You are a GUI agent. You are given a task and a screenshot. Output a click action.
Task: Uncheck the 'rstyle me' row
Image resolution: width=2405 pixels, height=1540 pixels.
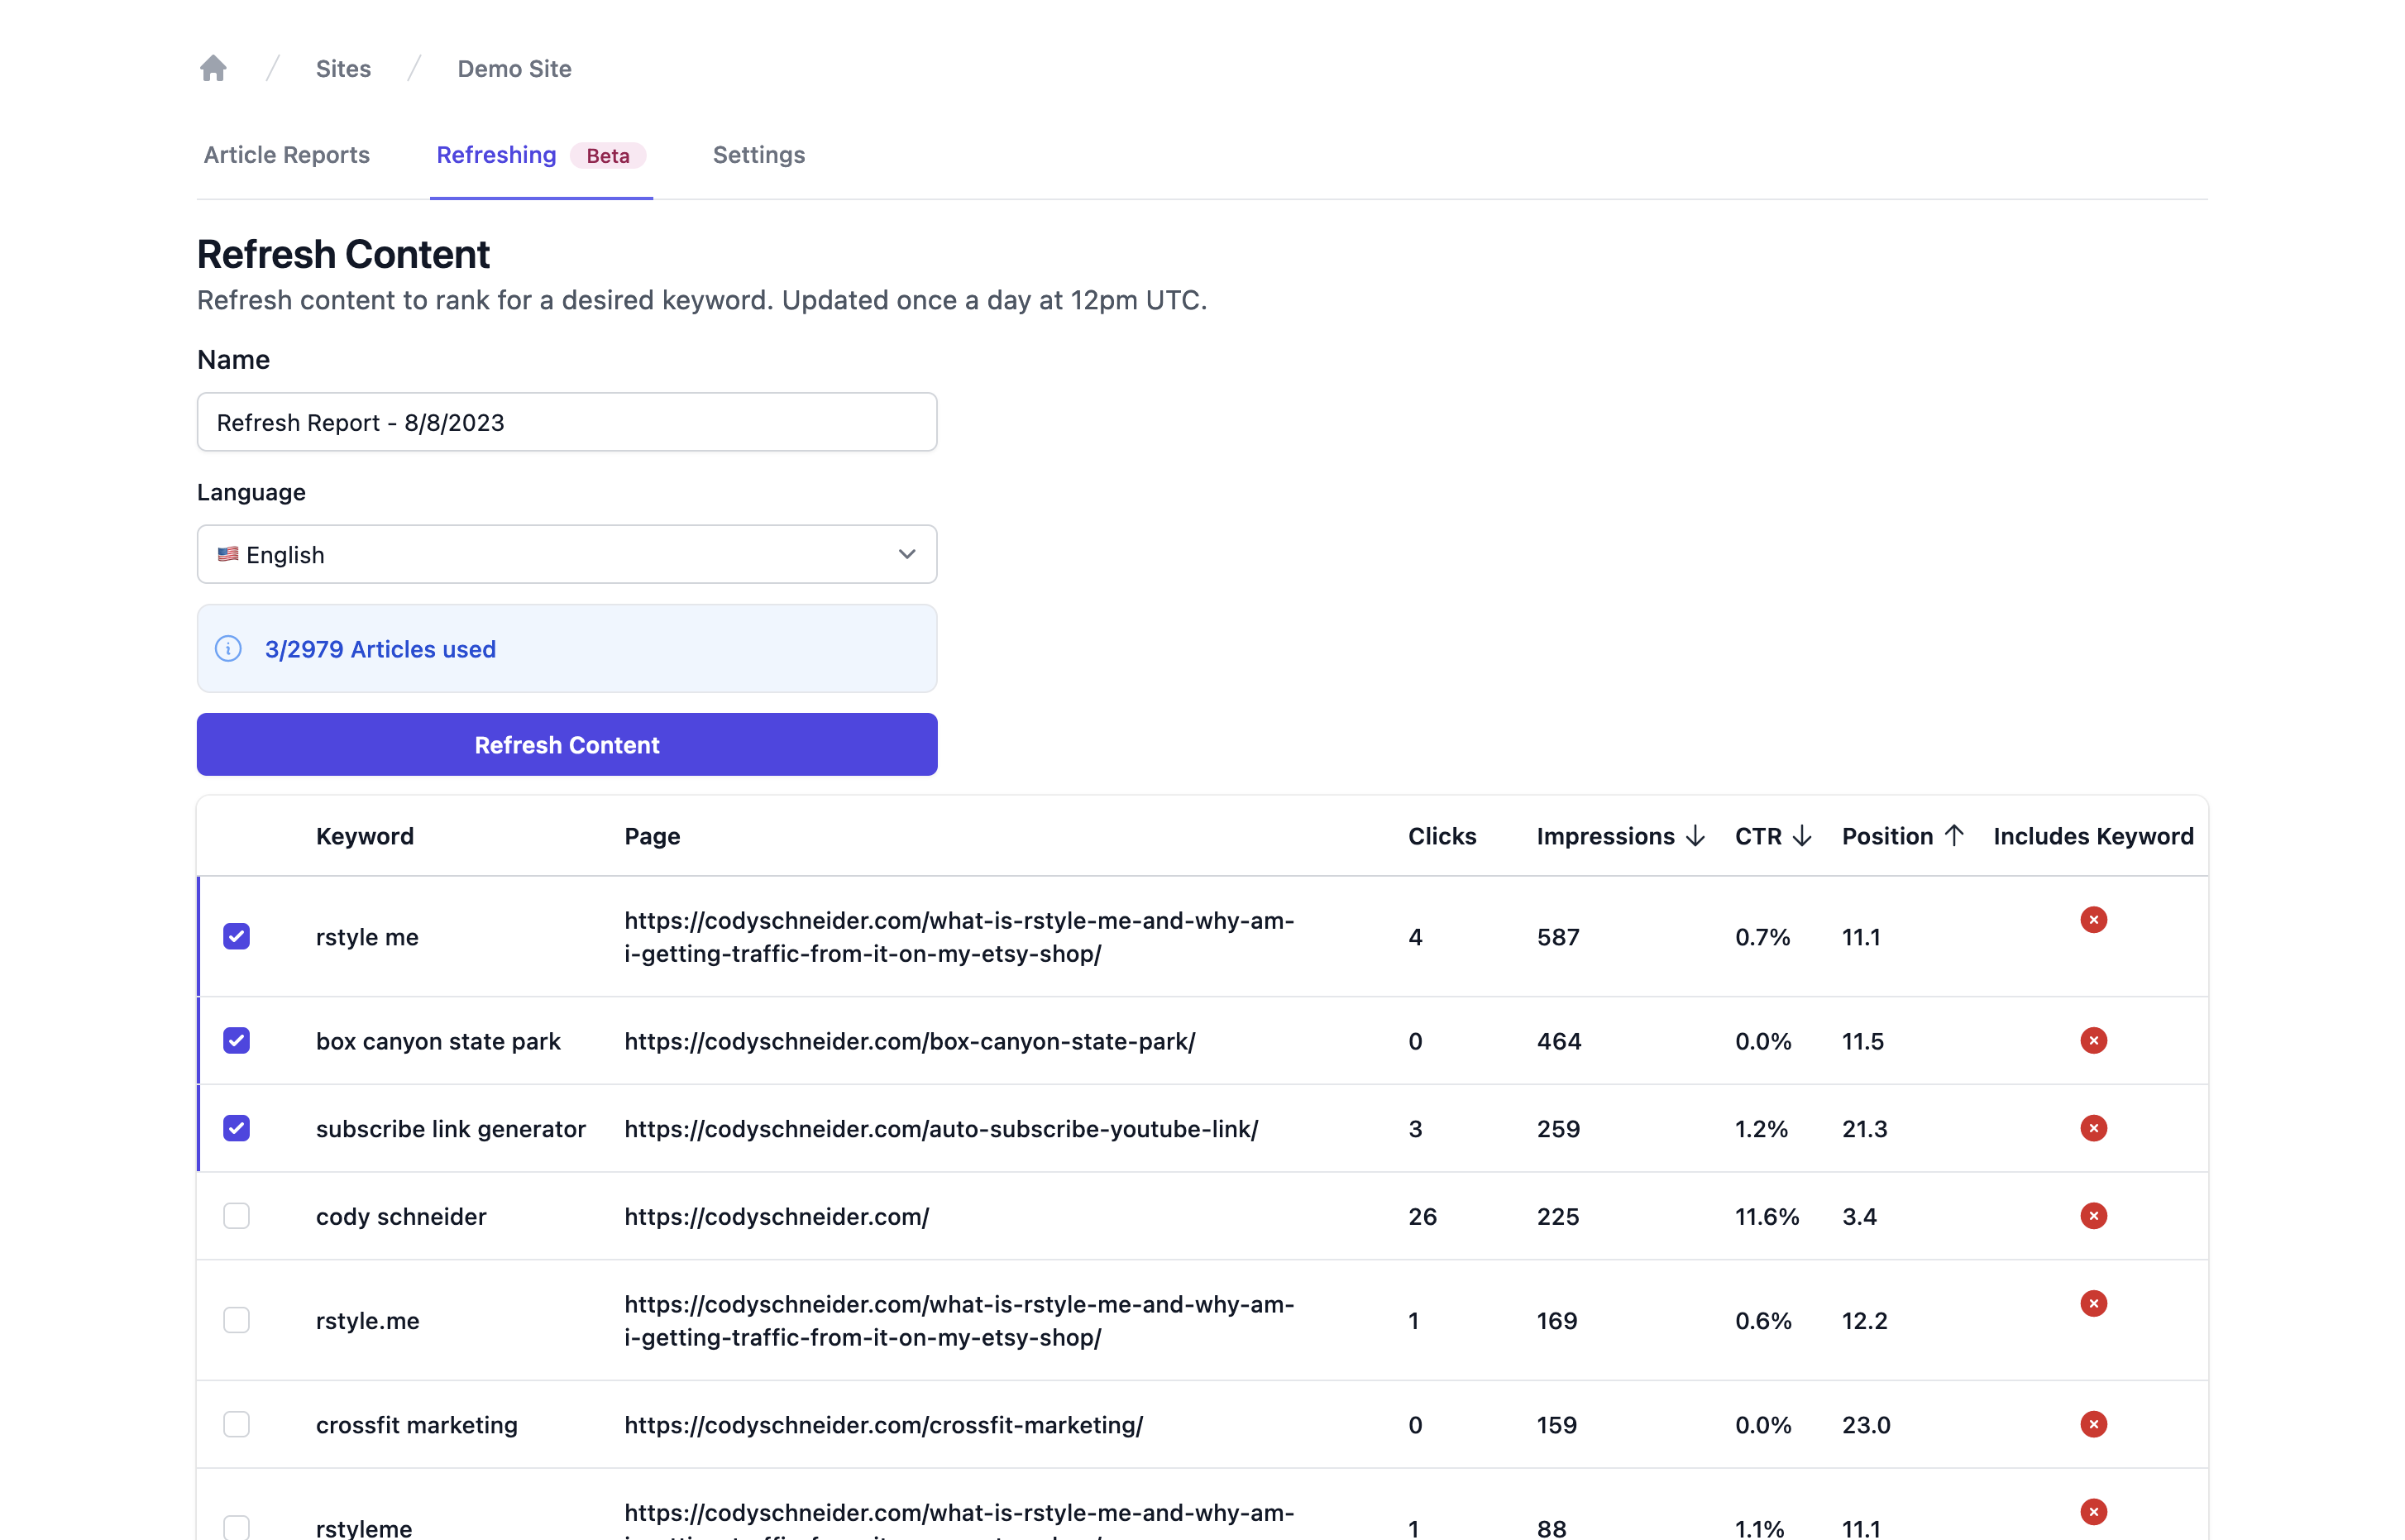(237, 937)
